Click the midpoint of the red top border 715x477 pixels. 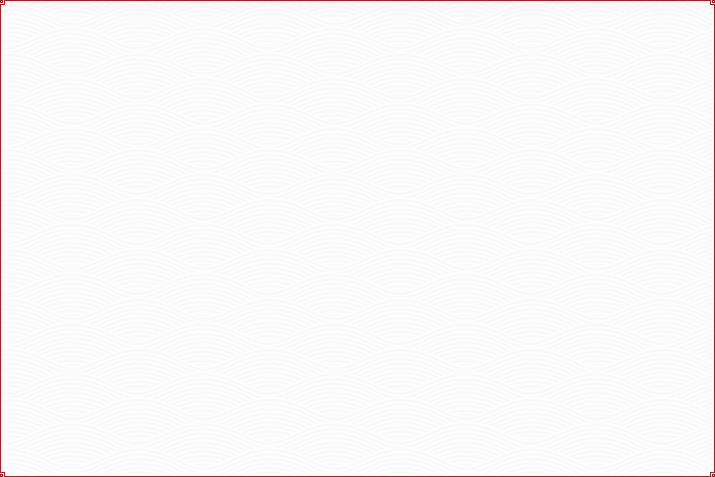click(357, 1)
